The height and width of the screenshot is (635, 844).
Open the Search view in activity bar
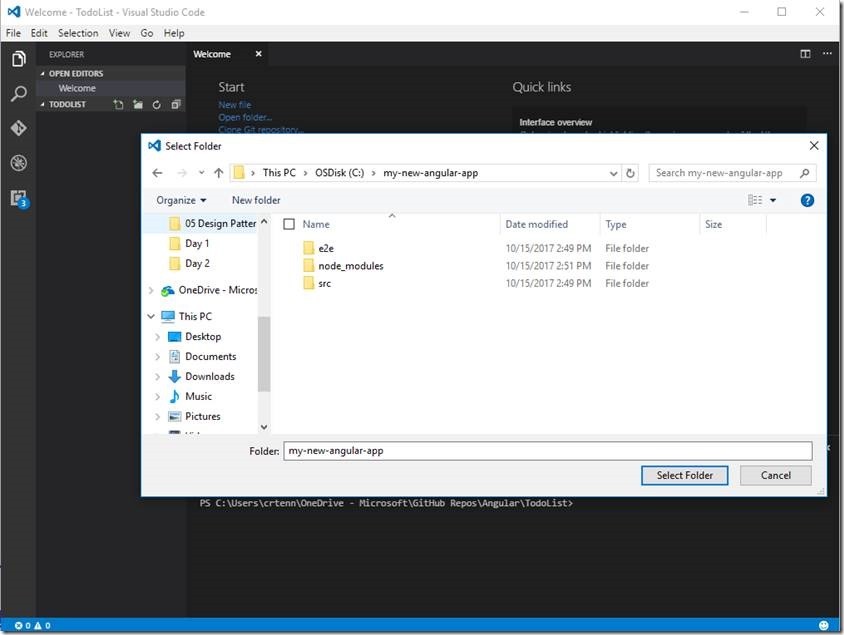18,94
